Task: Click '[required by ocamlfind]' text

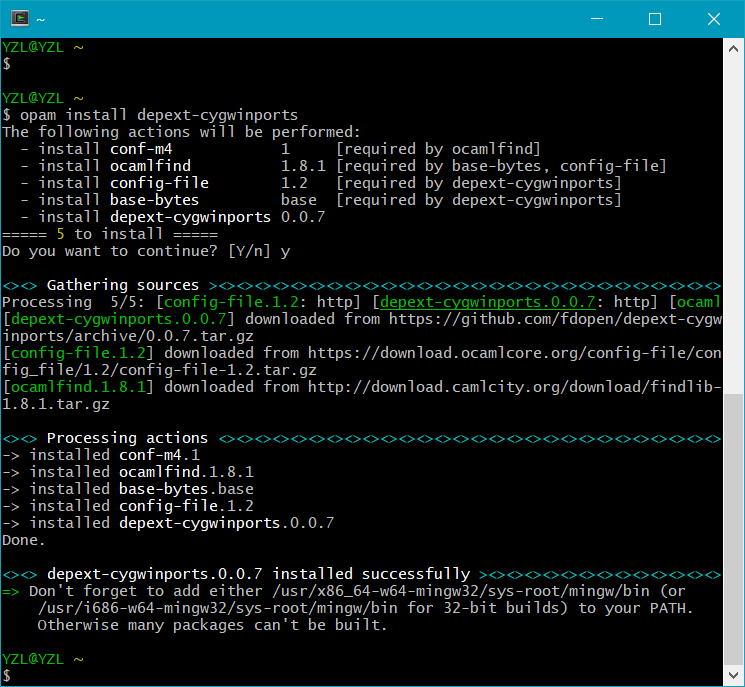Action: [439, 149]
